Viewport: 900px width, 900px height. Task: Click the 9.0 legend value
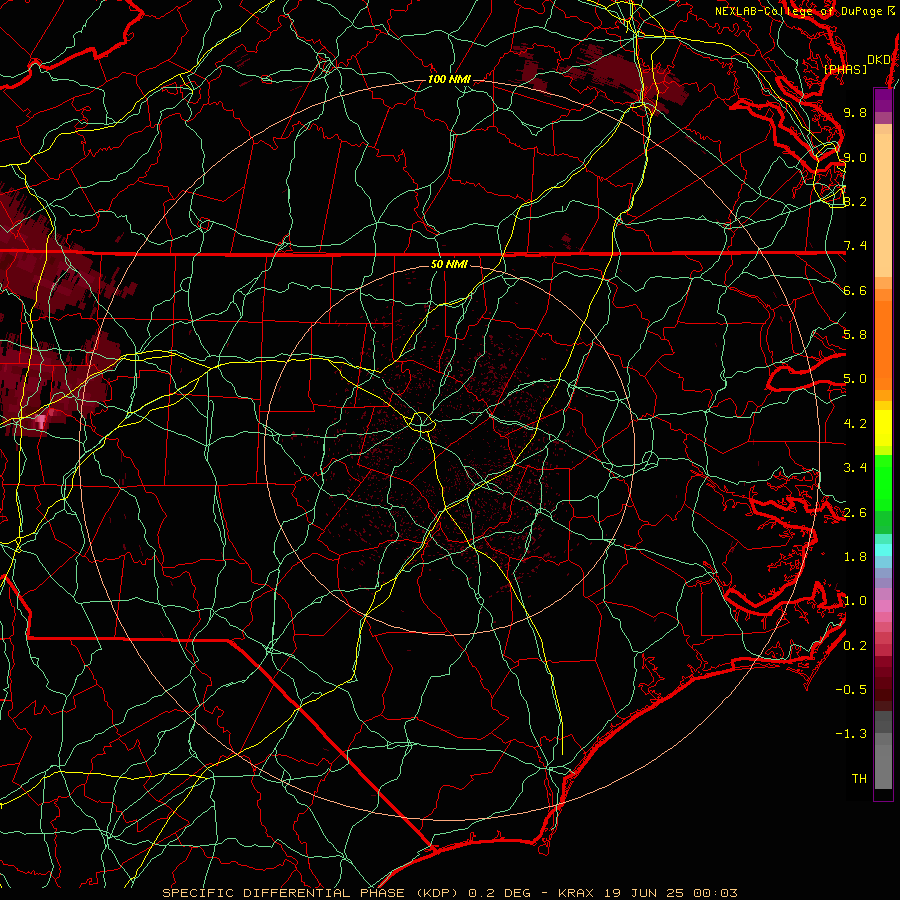855,157
